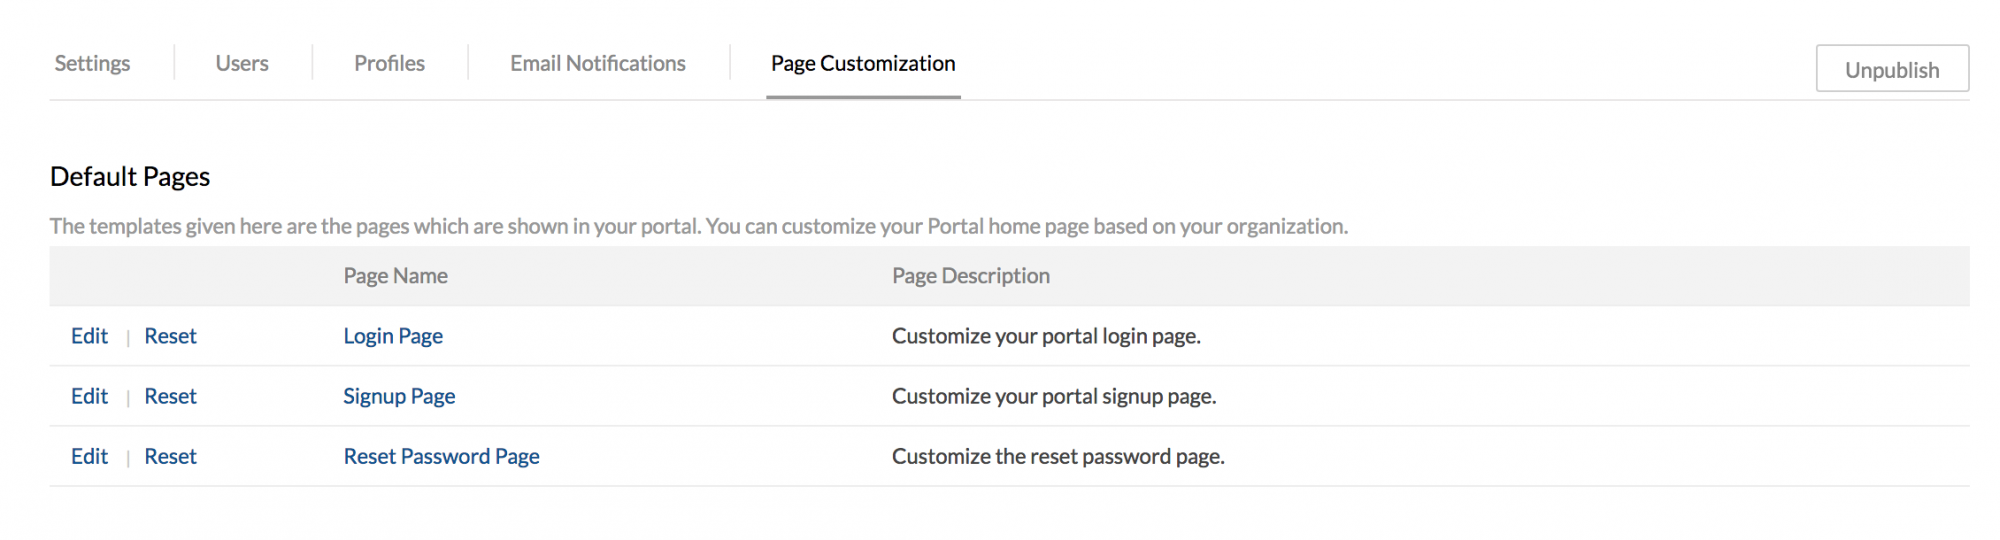The width and height of the screenshot is (2000, 540).
Task: Open the Settings tab
Action: tap(92, 63)
